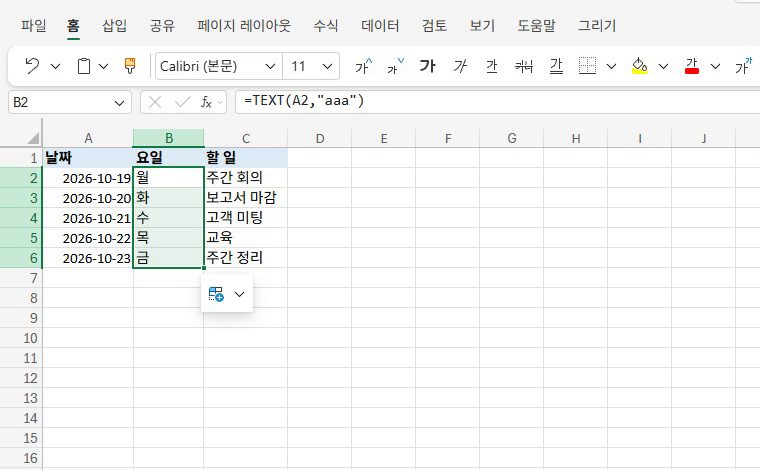760x470 pixels.
Task: Click cell with header 날짜
Action: click(x=88, y=158)
